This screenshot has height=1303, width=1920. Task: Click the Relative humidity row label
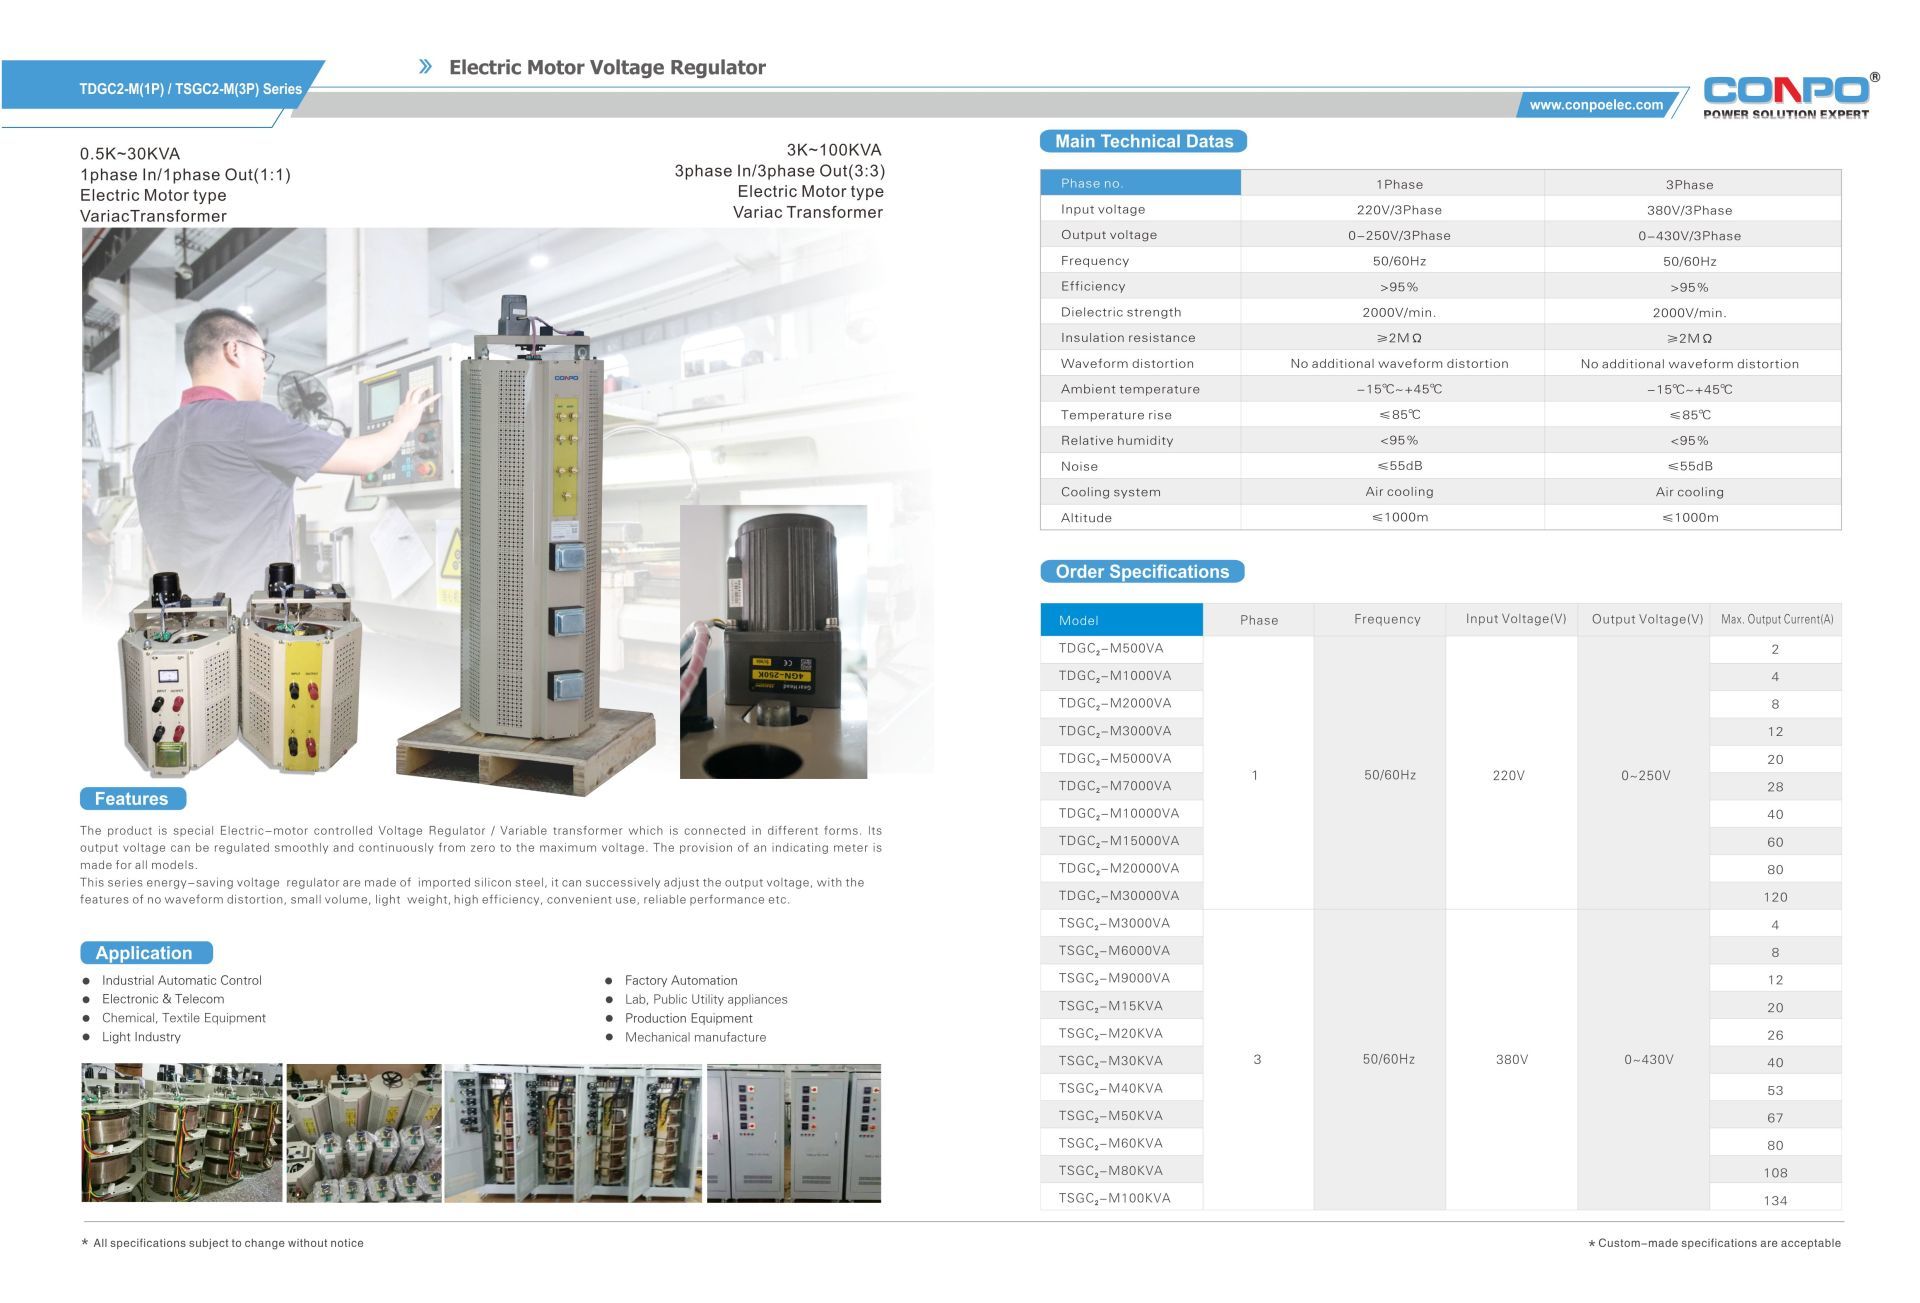(x=1117, y=440)
